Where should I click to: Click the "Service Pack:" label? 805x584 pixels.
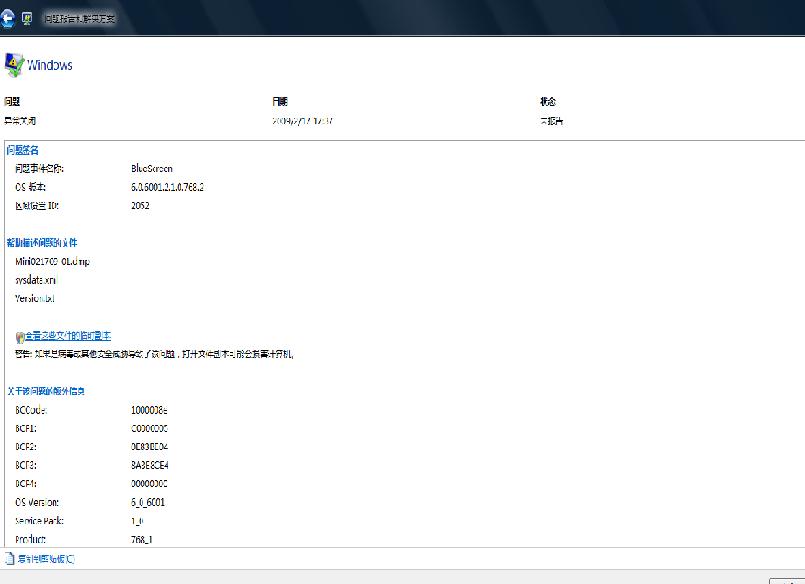(40, 521)
